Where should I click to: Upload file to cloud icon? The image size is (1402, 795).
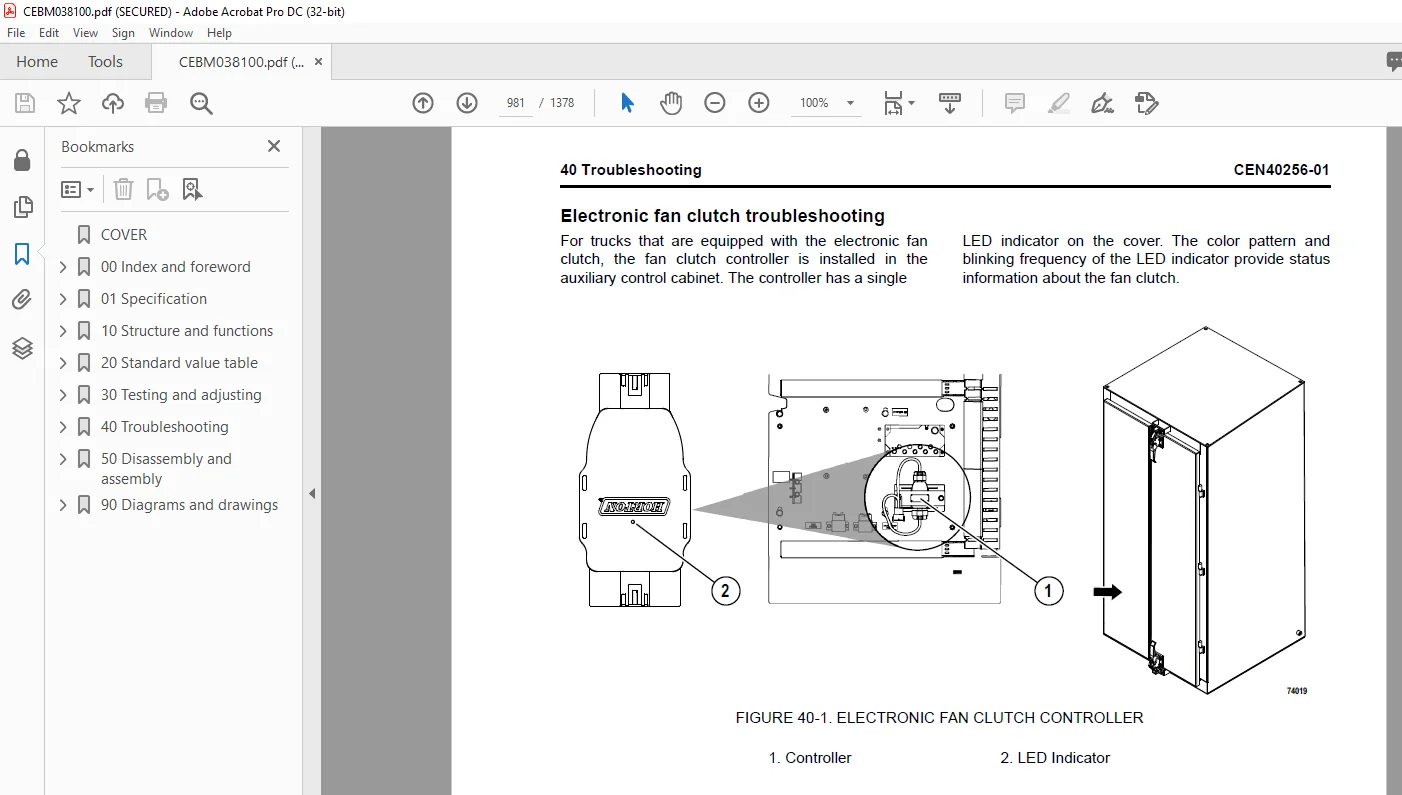(x=113, y=103)
